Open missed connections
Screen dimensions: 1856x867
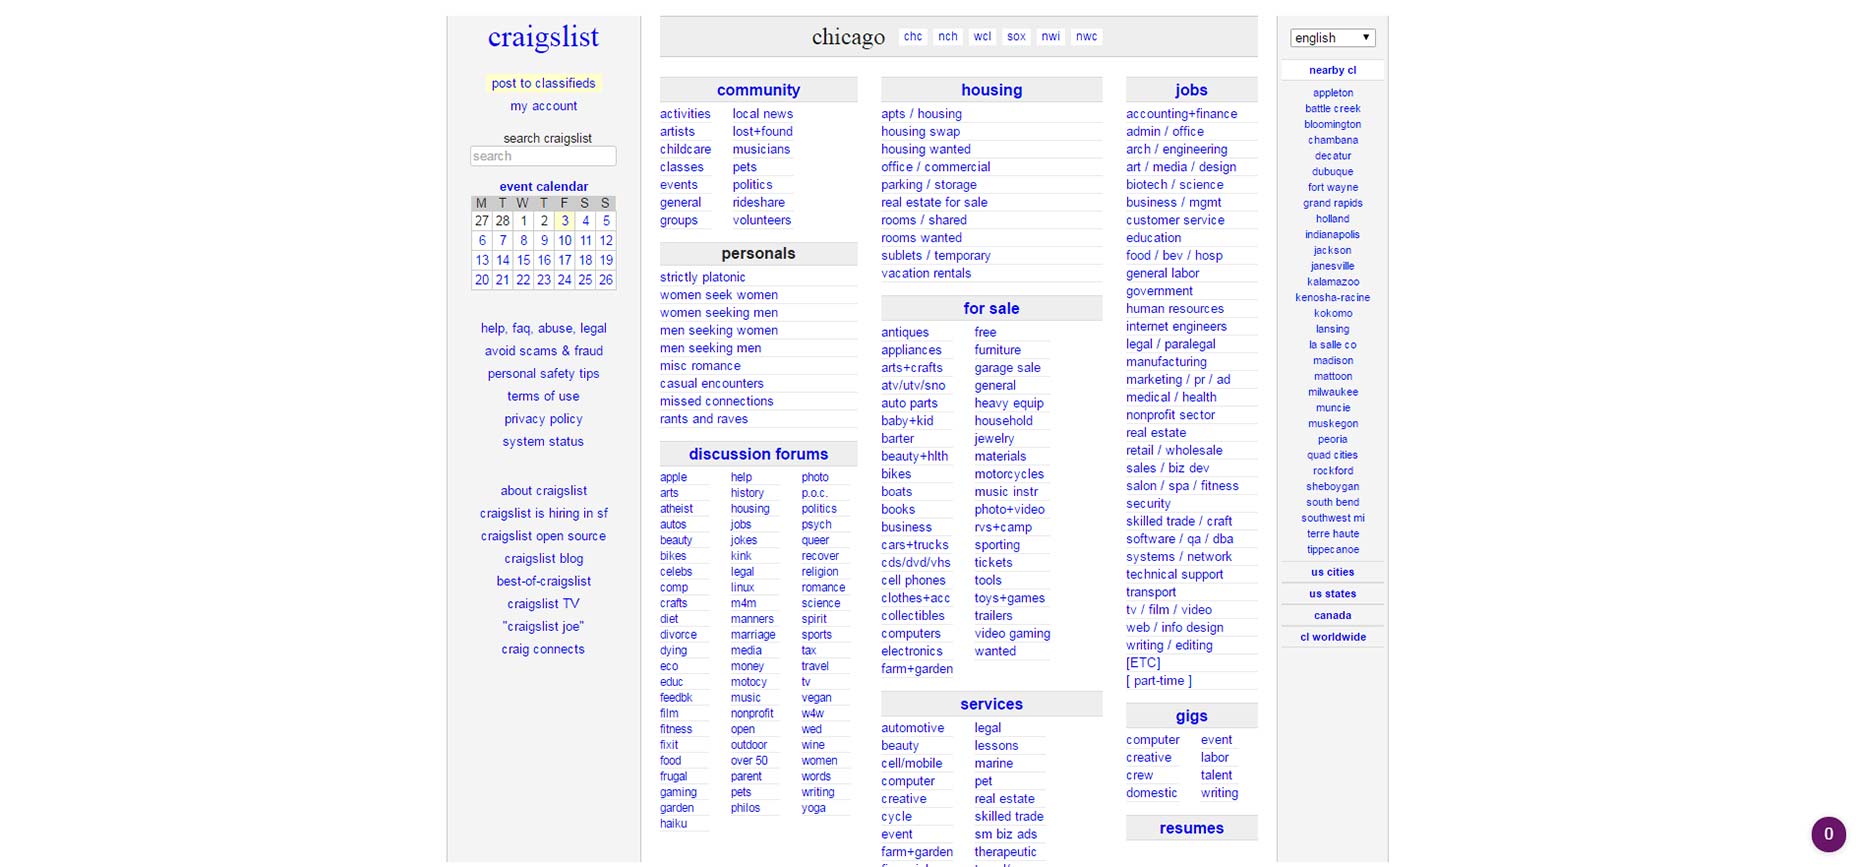coord(716,401)
